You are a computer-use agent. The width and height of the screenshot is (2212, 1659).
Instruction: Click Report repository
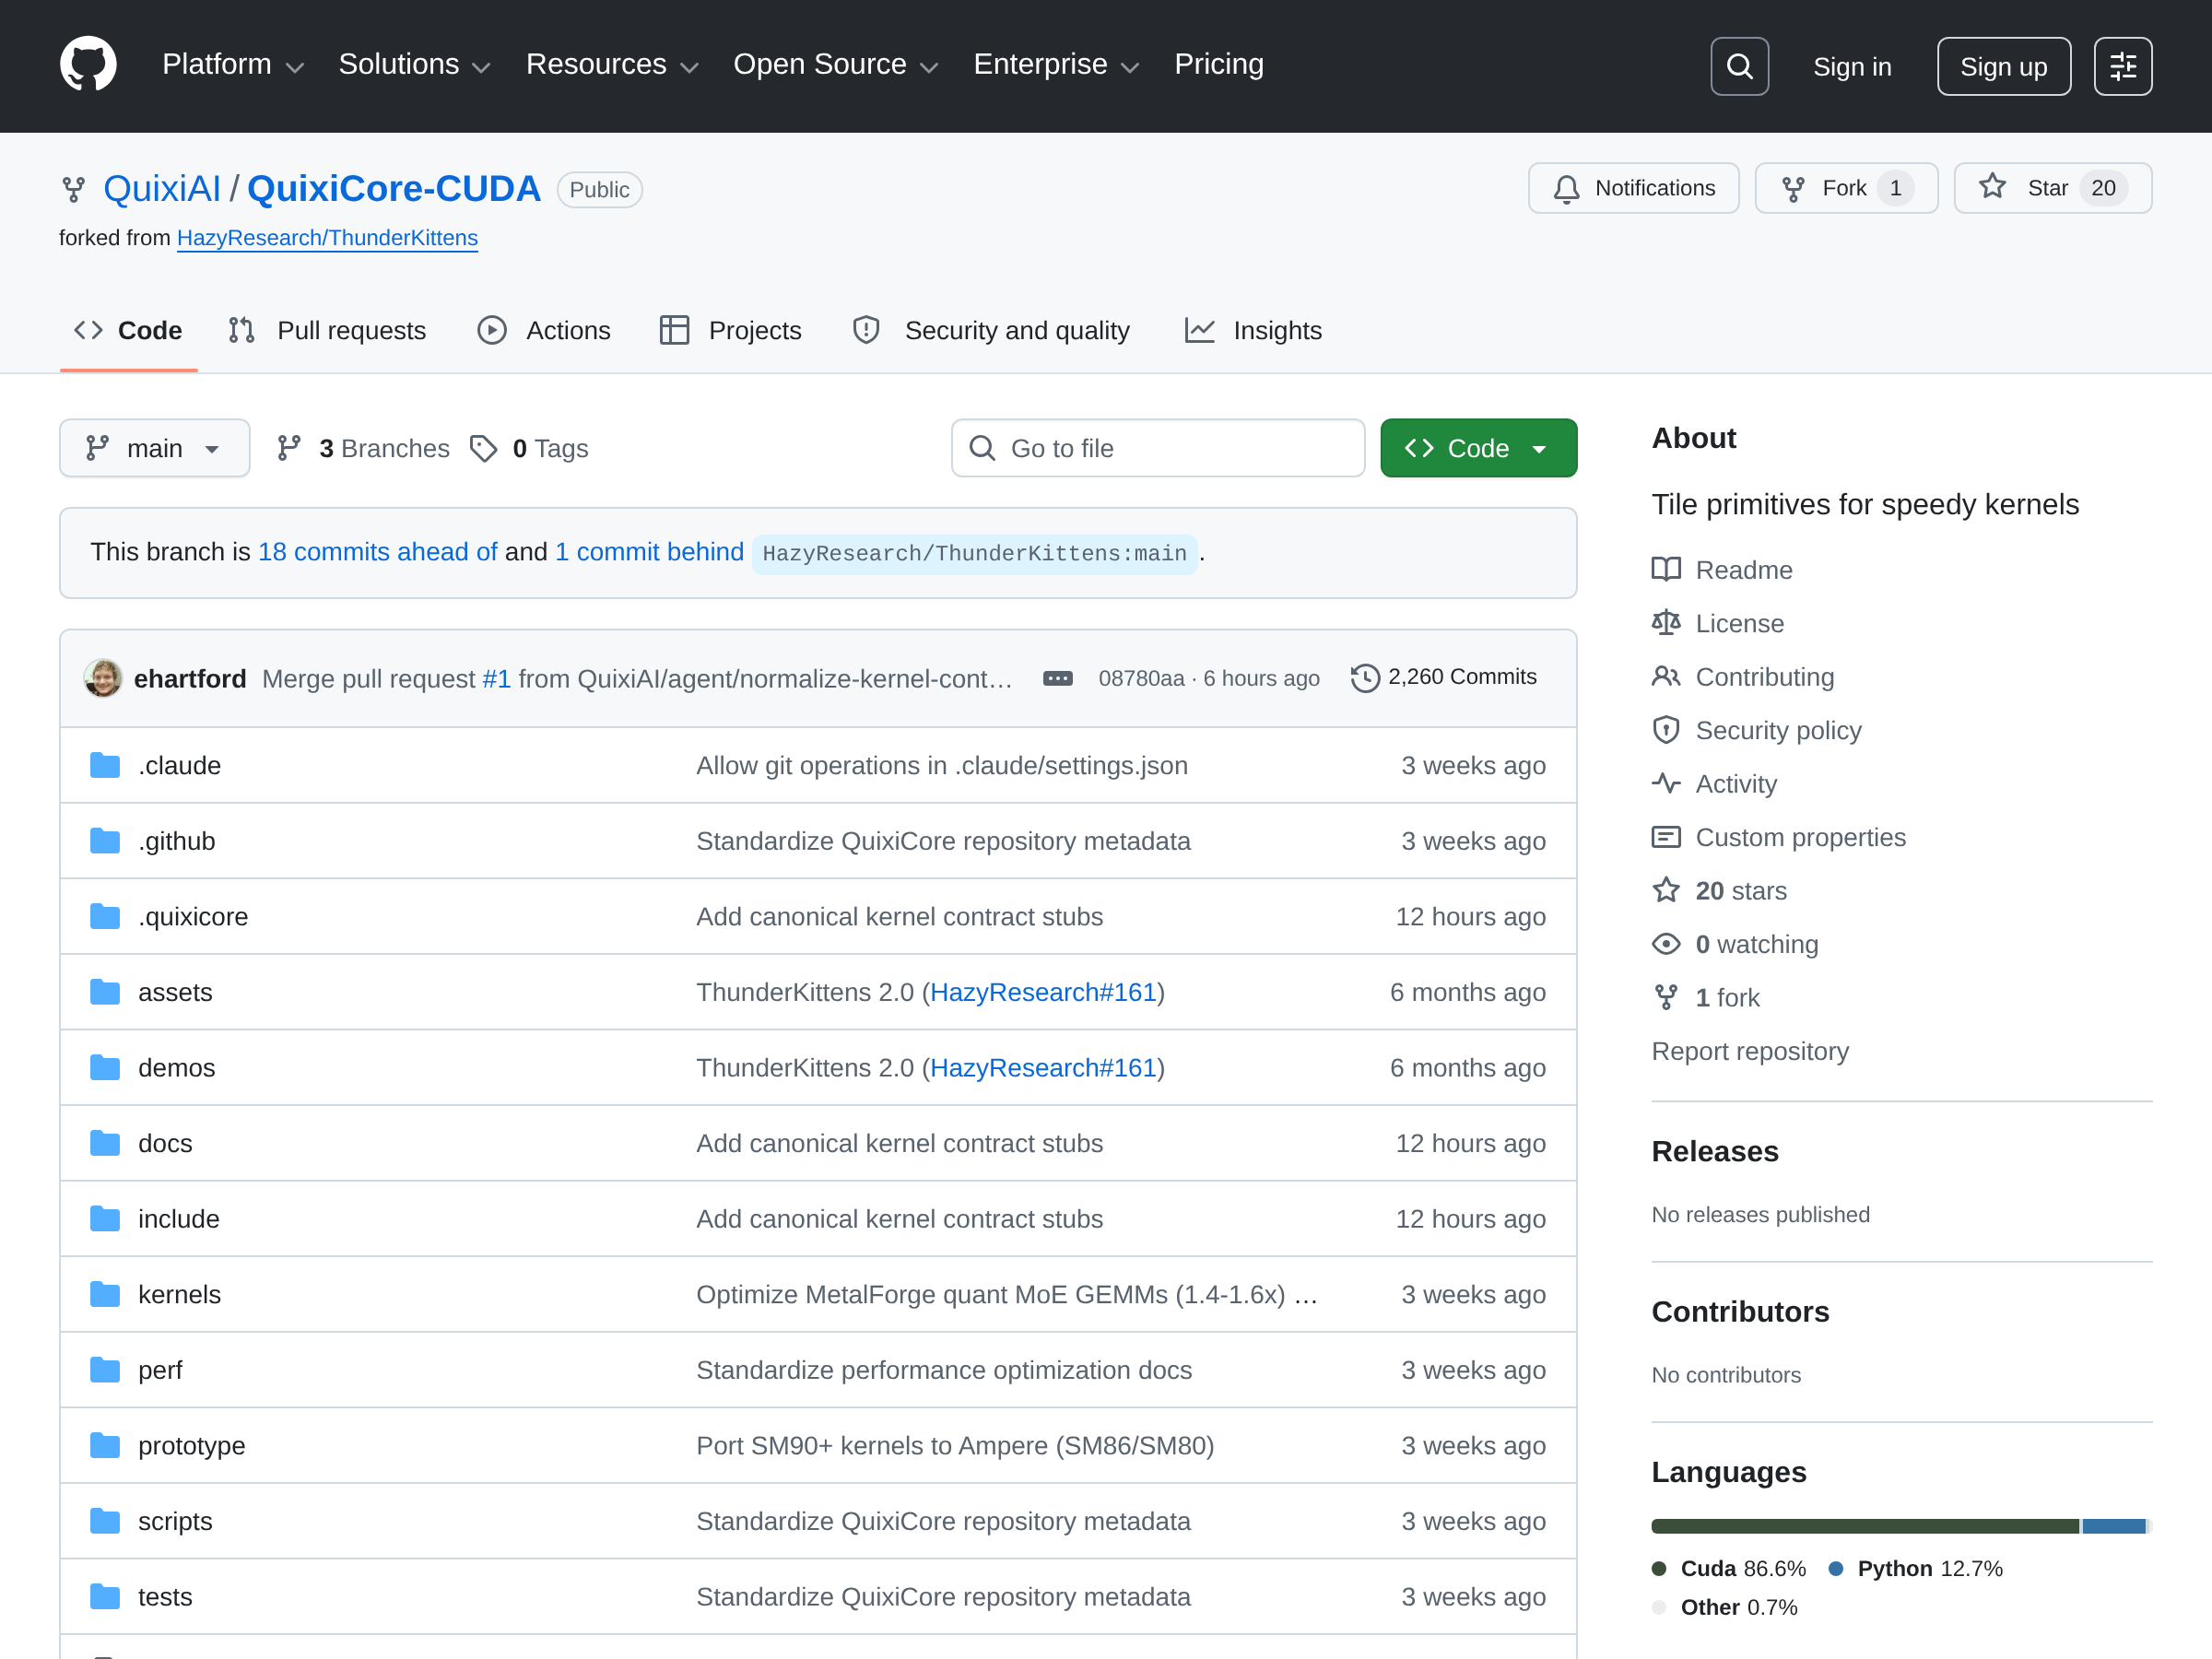[1750, 1051]
